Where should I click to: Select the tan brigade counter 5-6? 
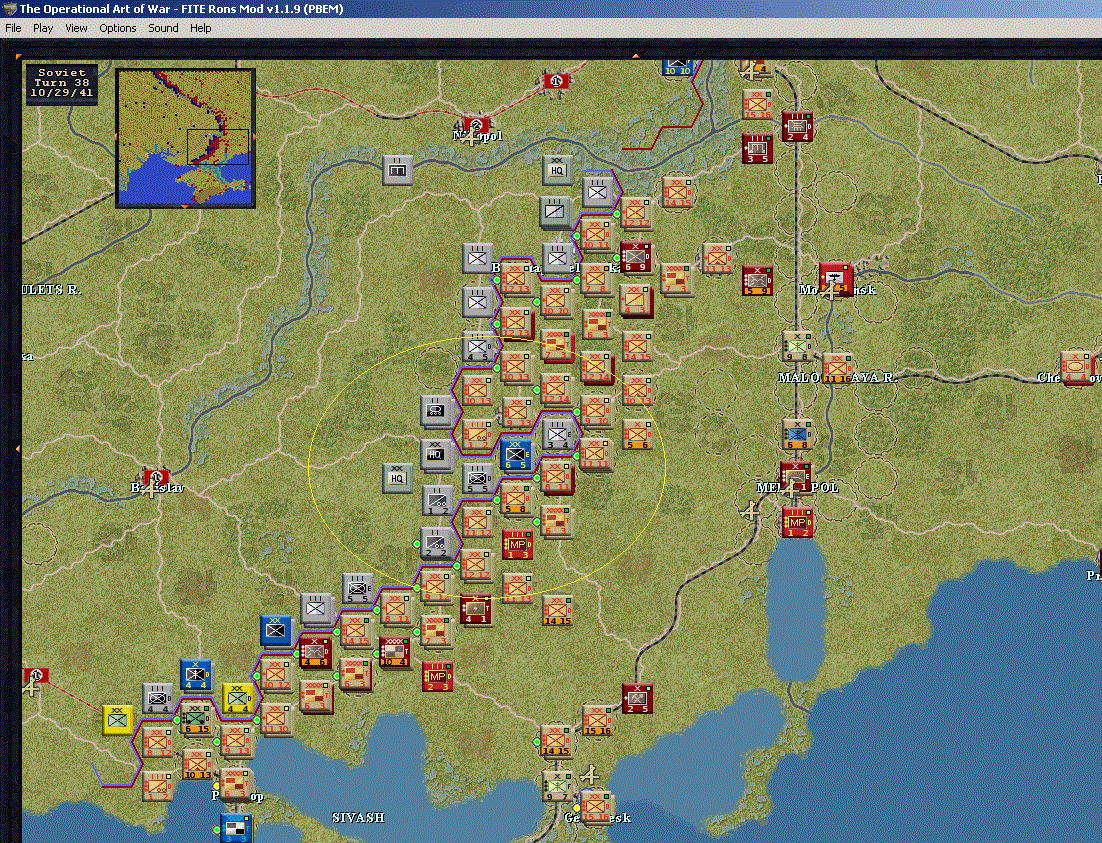pyautogui.click(x=637, y=434)
